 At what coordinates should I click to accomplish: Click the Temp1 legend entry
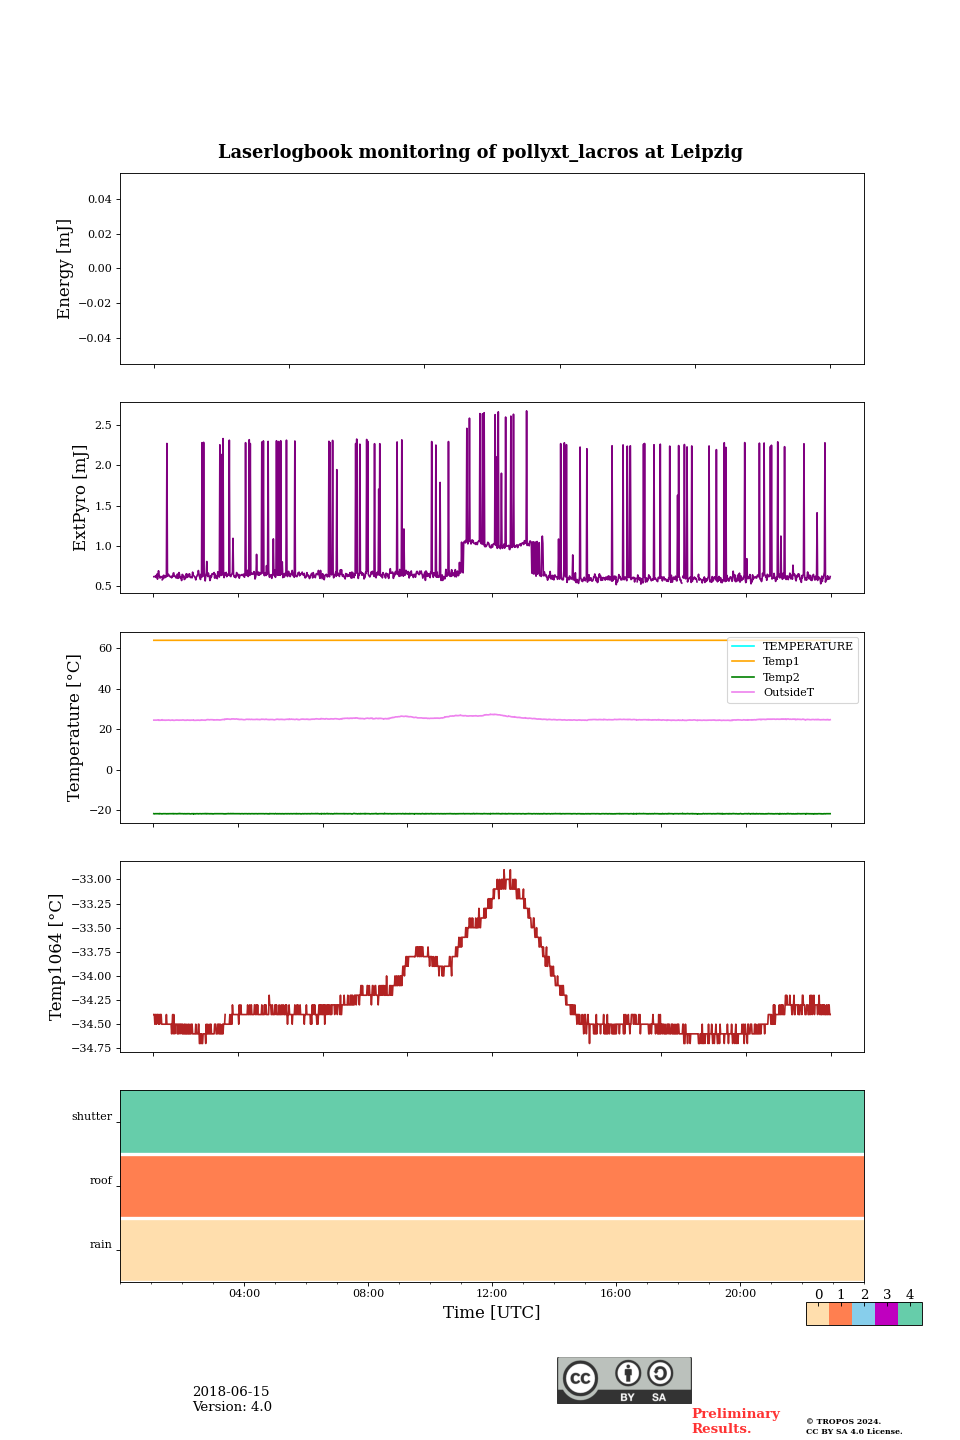766,662
